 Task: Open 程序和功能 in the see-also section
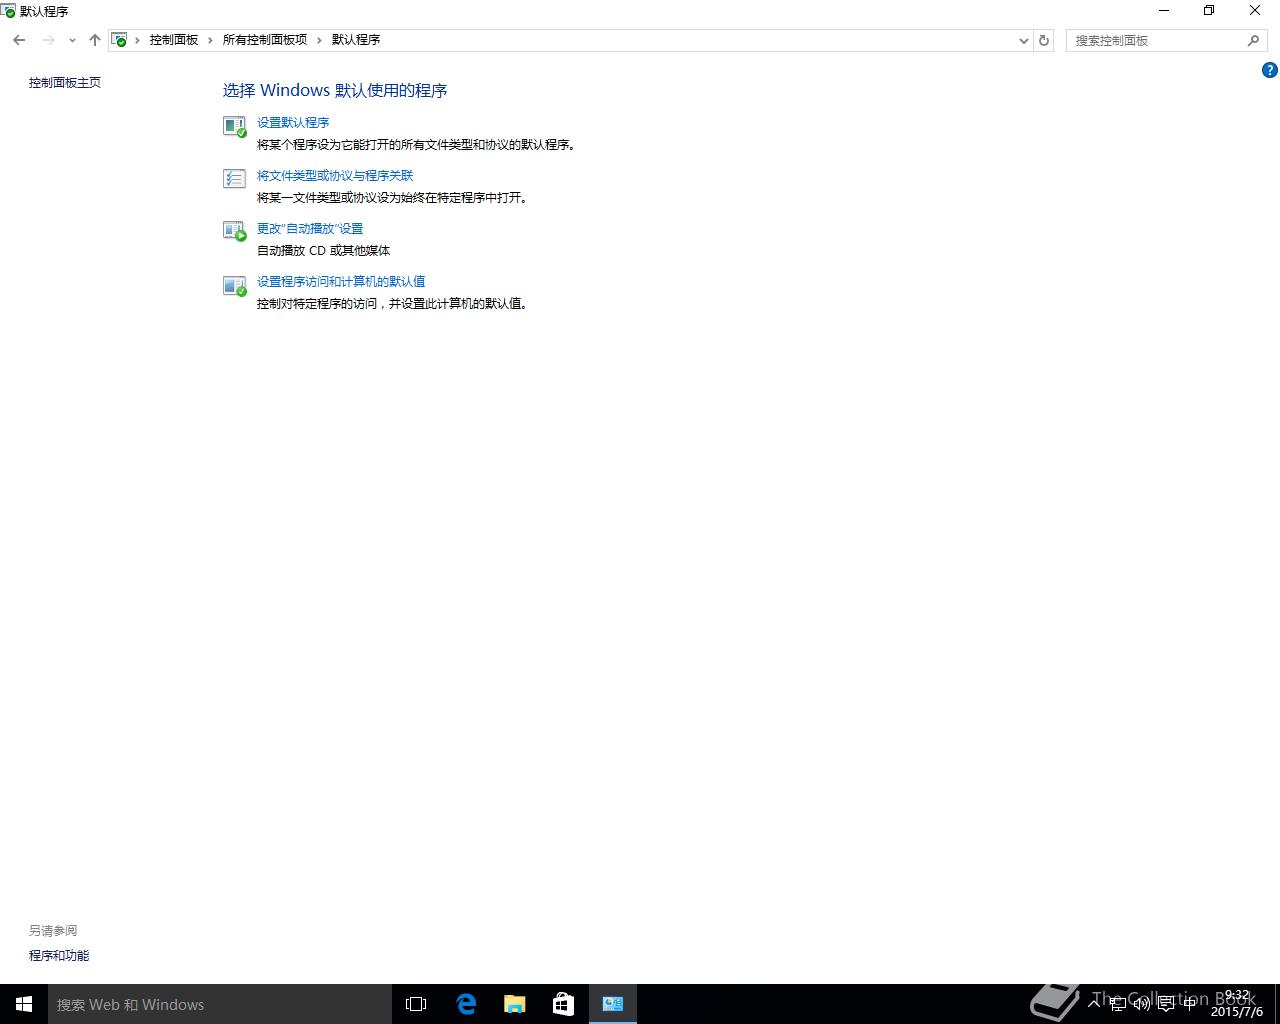59,956
